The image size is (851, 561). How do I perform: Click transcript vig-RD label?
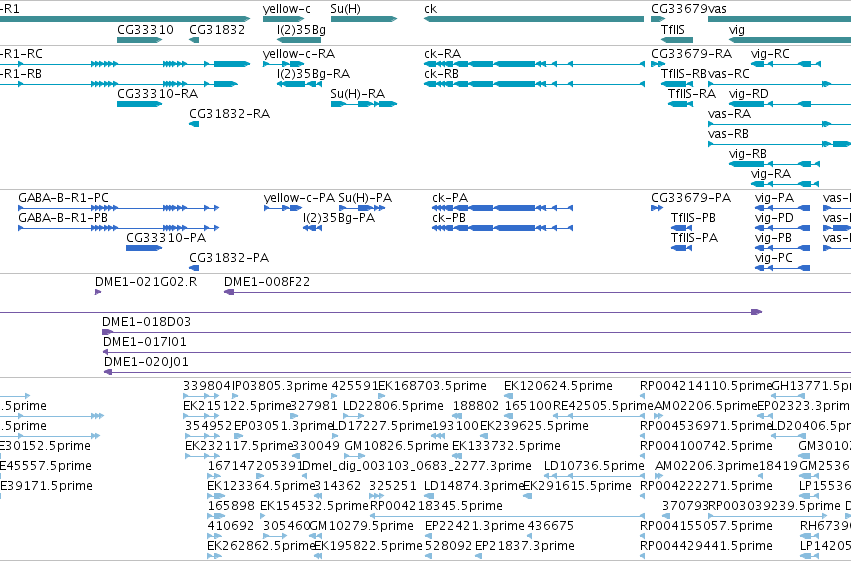[x=748, y=94]
